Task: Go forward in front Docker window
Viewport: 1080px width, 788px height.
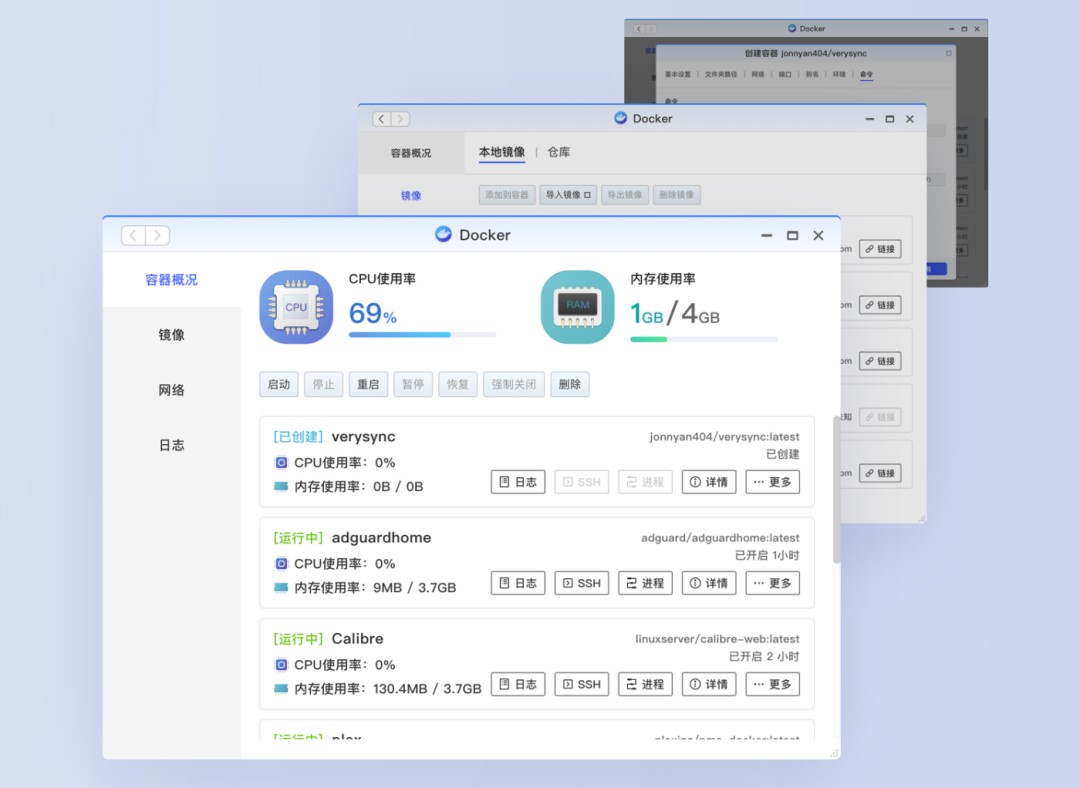Action: [x=158, y=236]
